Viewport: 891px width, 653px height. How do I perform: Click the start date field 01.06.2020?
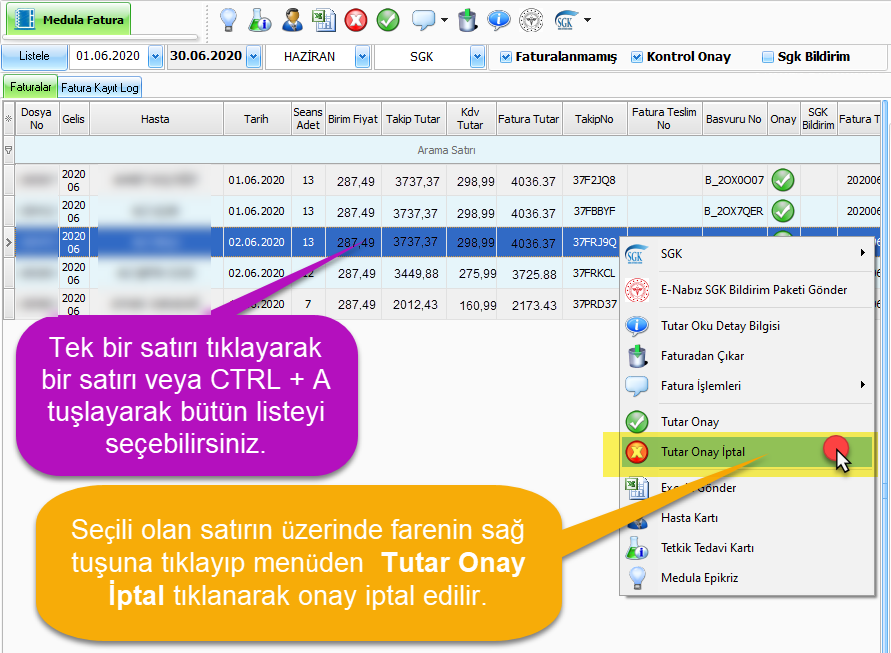[x=108, y=56]
